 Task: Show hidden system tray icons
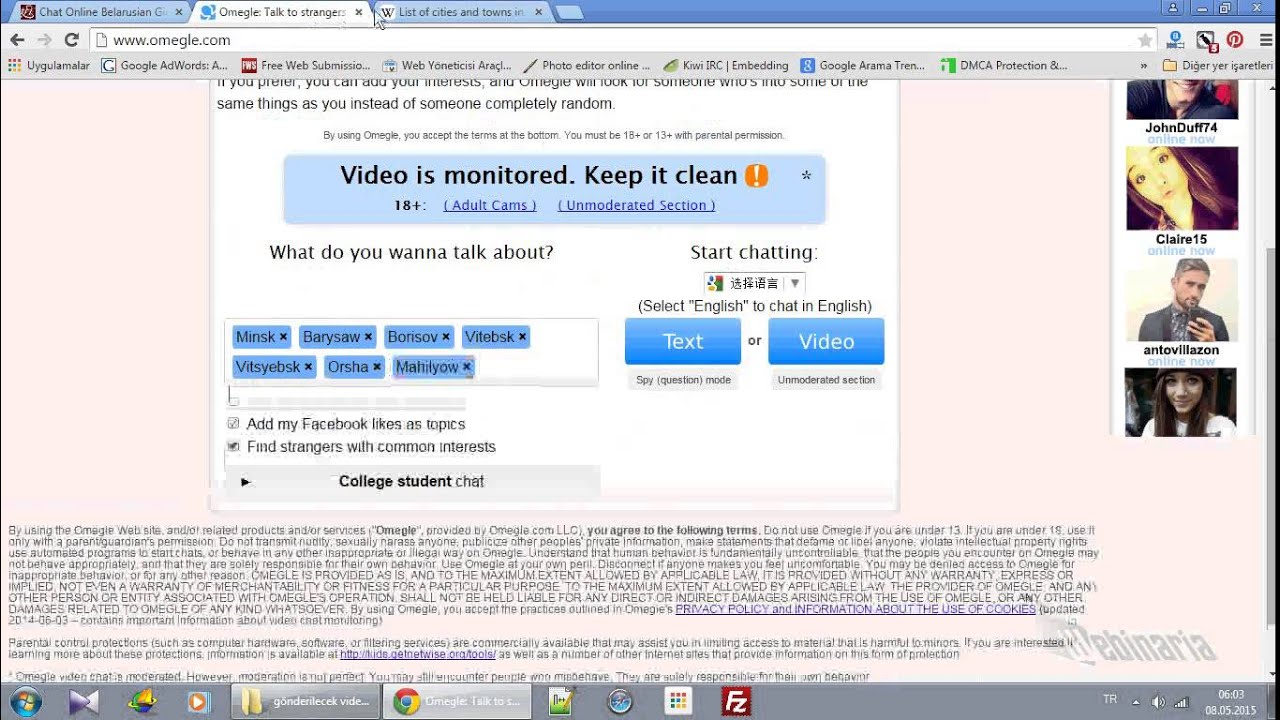[1137, 702]
